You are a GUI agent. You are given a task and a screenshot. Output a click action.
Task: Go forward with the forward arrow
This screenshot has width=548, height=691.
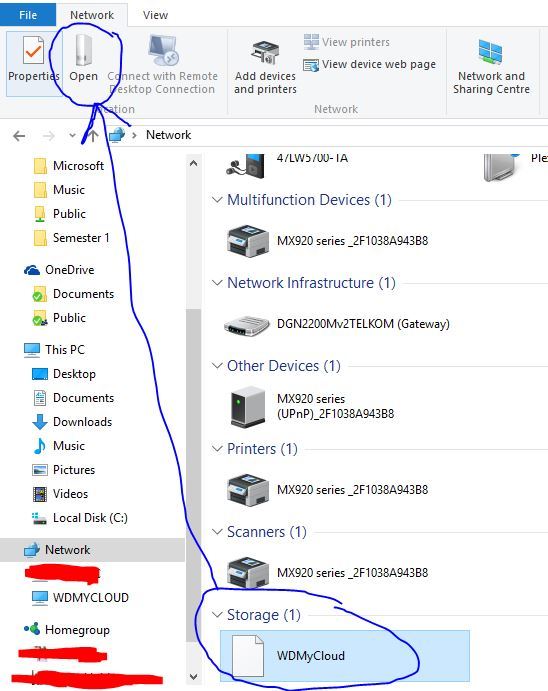click(x=48, y=136)
